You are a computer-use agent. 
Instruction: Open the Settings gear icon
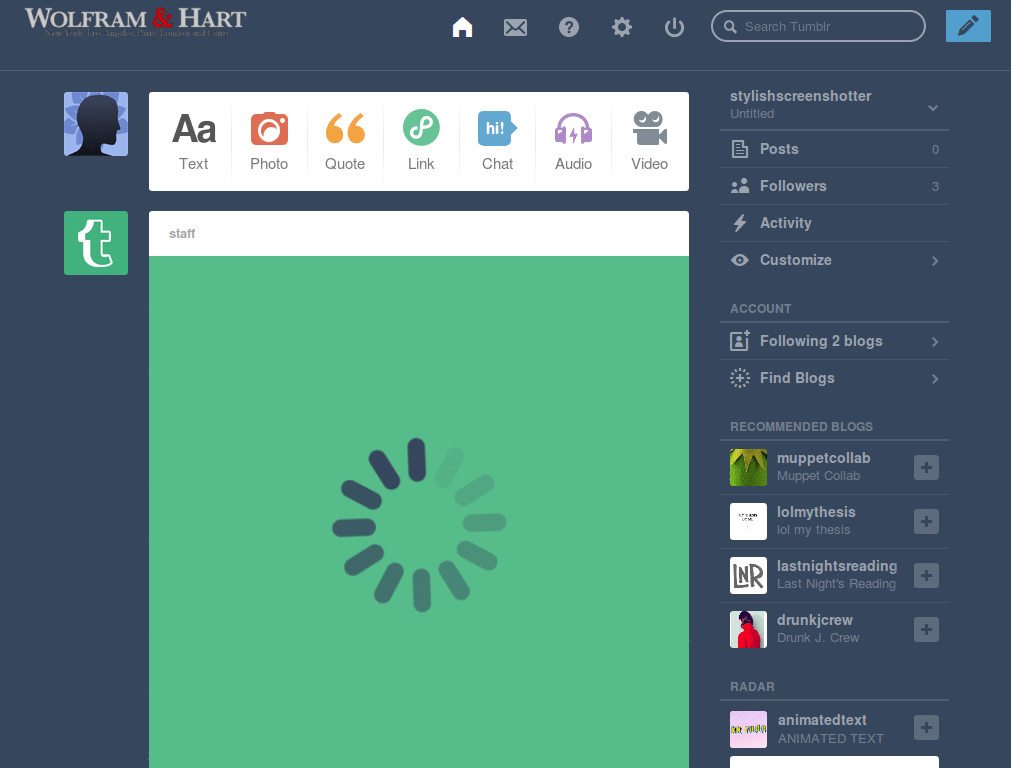pos(621,27)
